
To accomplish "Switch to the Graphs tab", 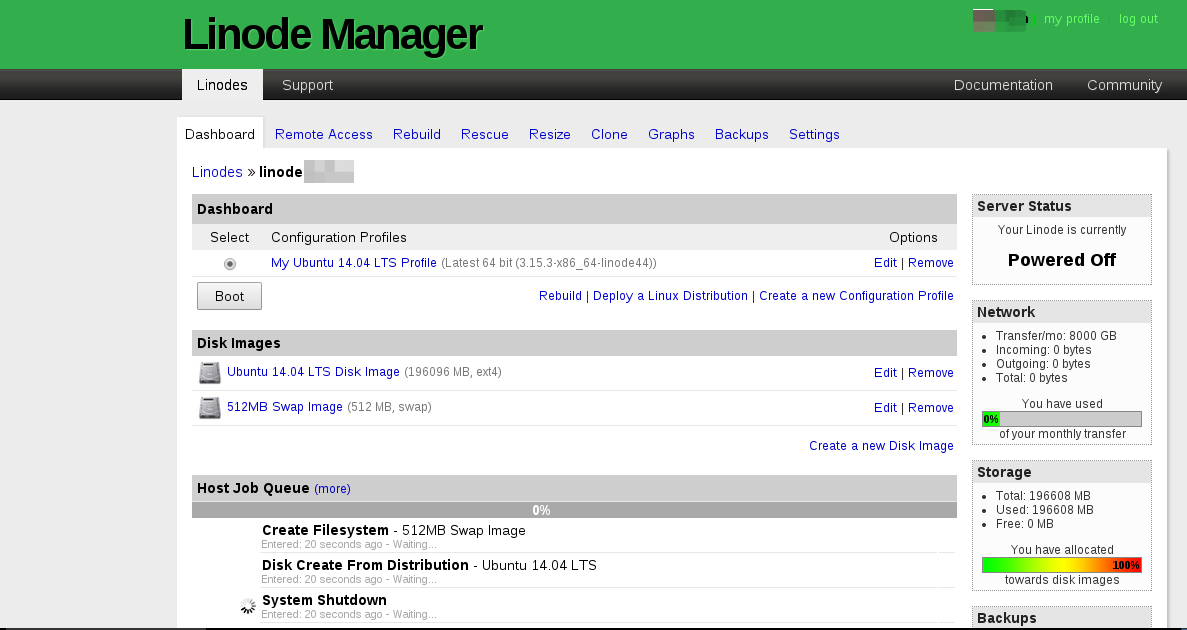I will tap(671, 134).
